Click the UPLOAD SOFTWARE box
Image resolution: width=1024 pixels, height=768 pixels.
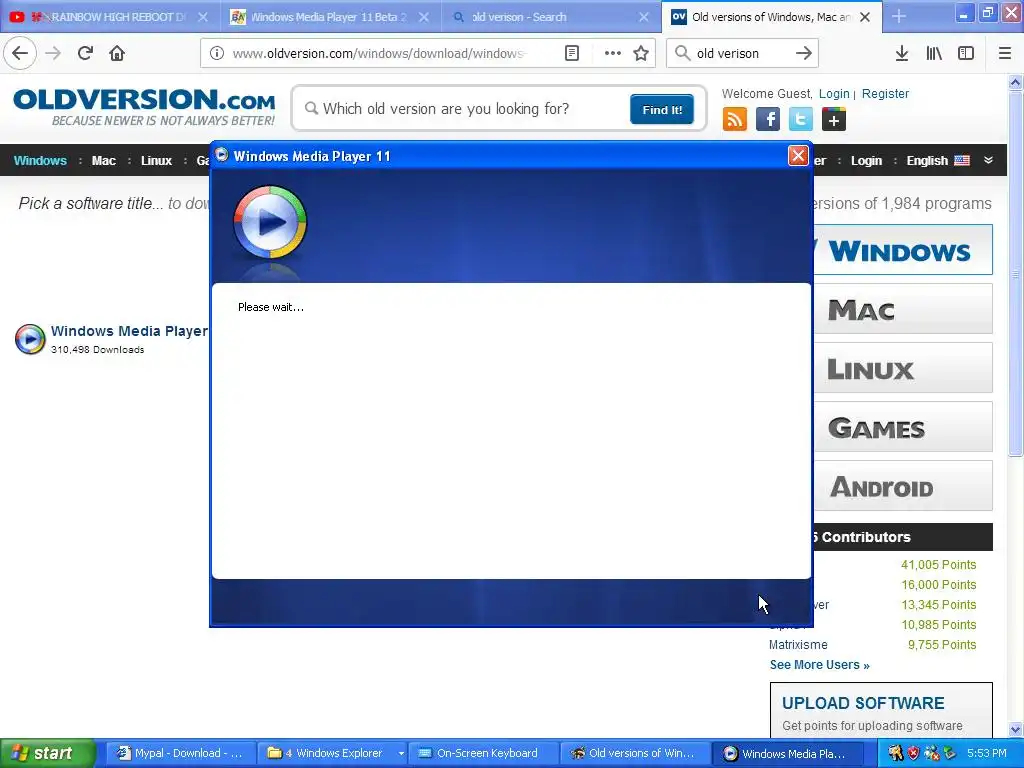[x=881, y=711]
